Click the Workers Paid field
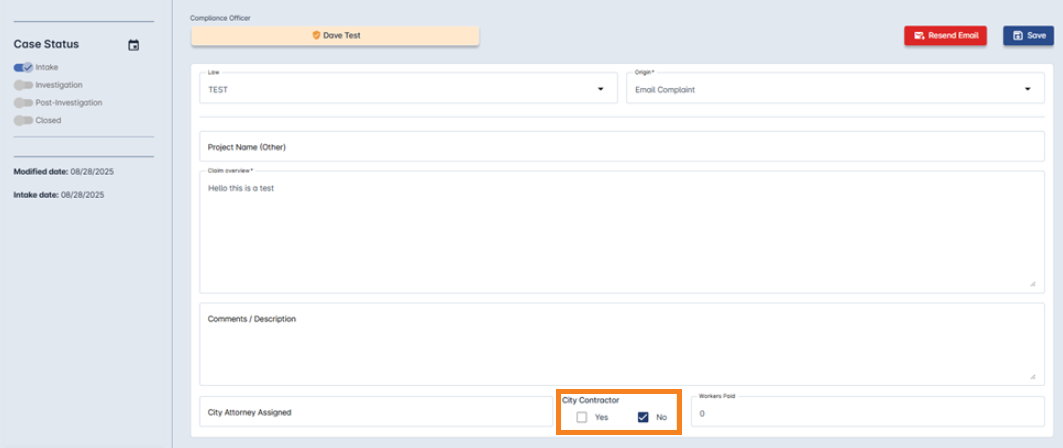The image size is (1063, 448). 868,411
